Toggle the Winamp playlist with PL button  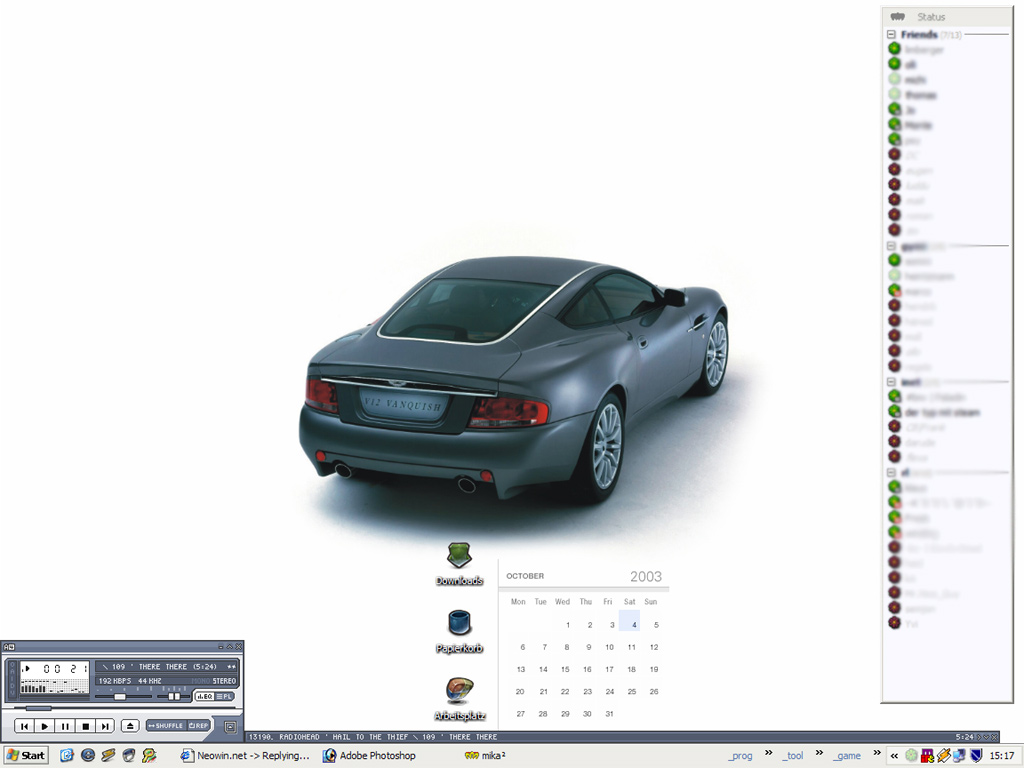click(225, 696)
